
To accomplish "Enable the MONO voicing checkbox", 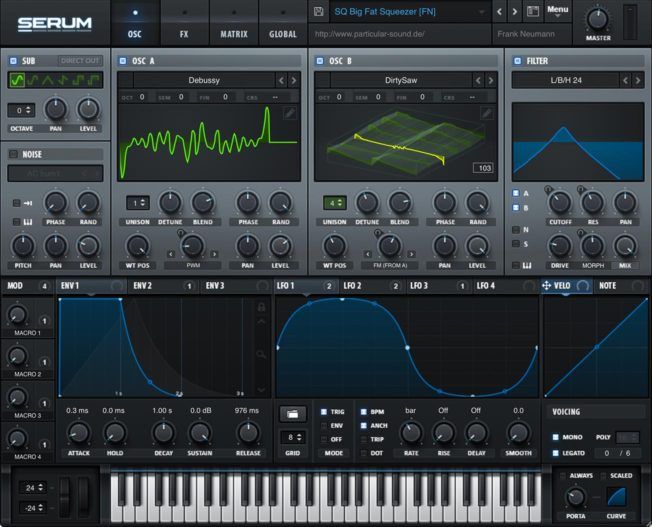I will coord(556,437).
